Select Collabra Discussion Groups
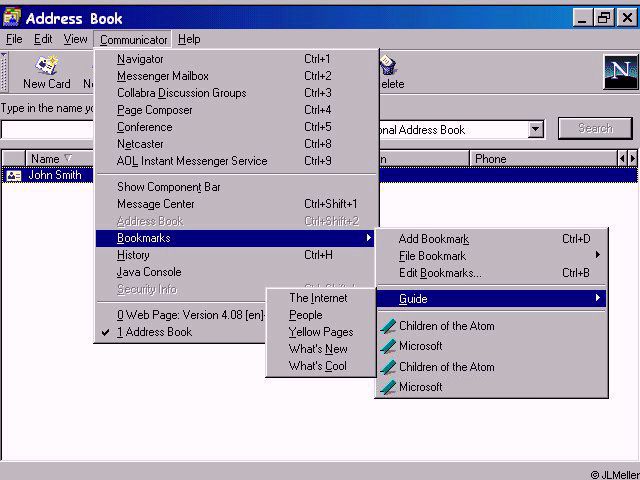640x480 pixels. pos(237,93)
